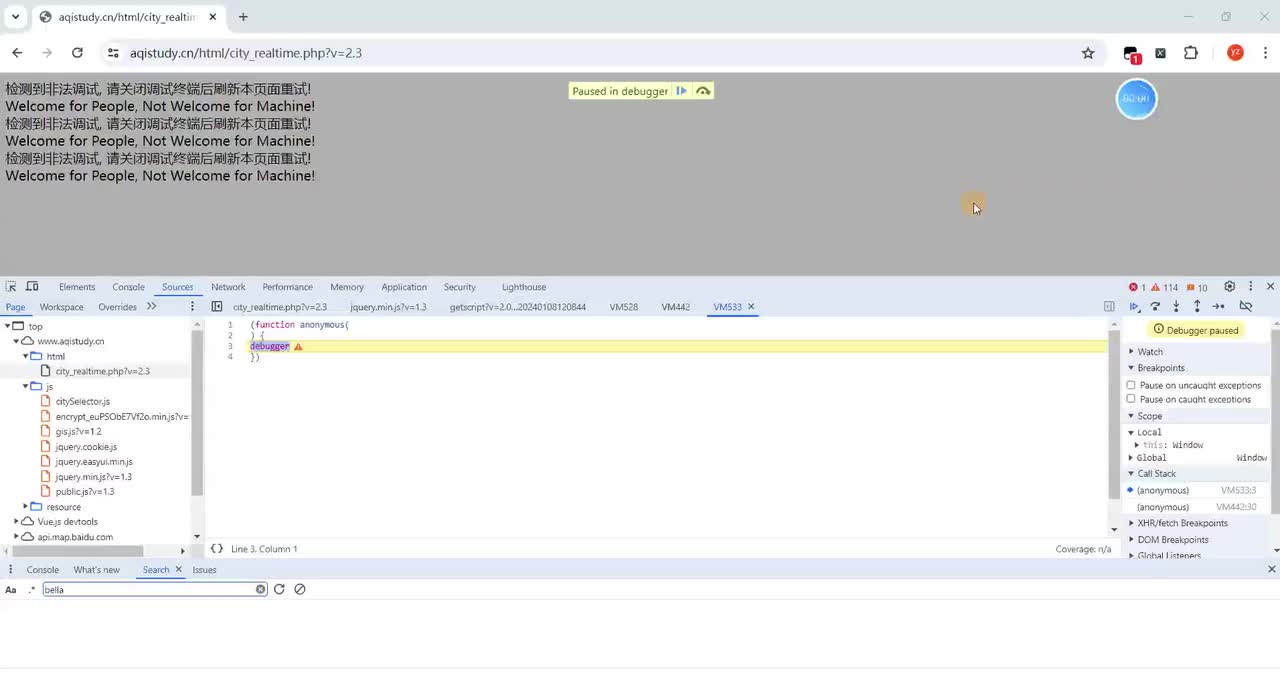Click the red error count indicator
The image size is (1280, 682).
1137,288
